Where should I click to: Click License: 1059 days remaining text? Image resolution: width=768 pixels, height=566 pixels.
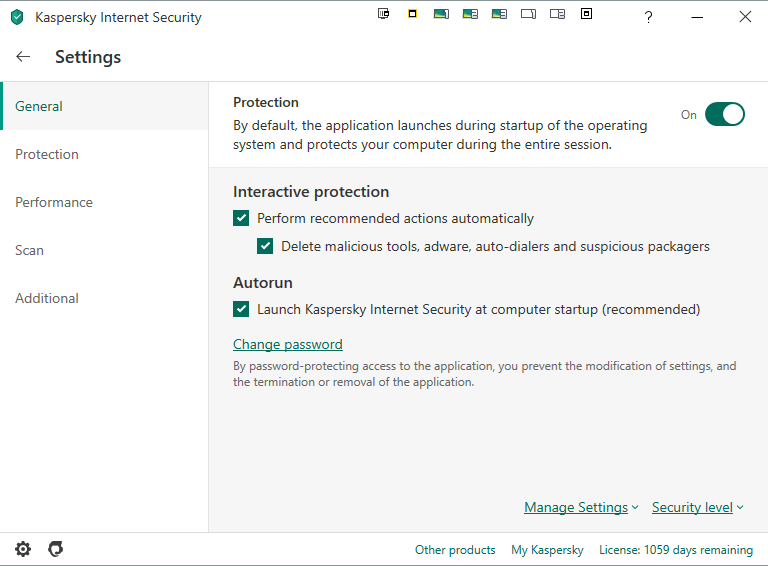[675, 550]
